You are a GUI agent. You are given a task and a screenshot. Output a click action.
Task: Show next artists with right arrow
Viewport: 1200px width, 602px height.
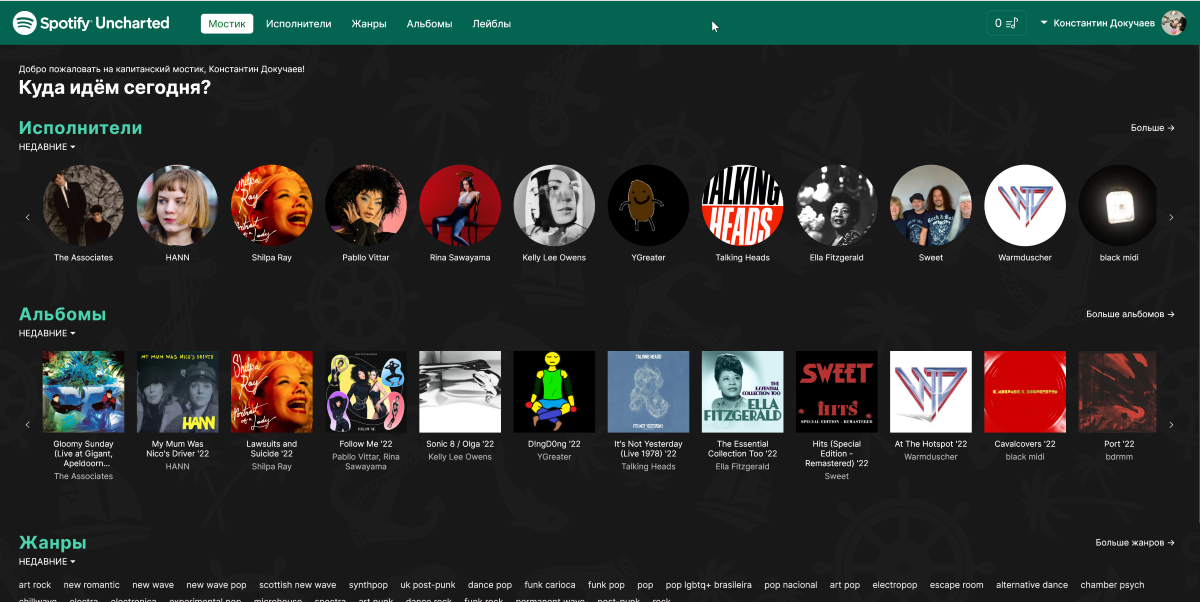1172,217
